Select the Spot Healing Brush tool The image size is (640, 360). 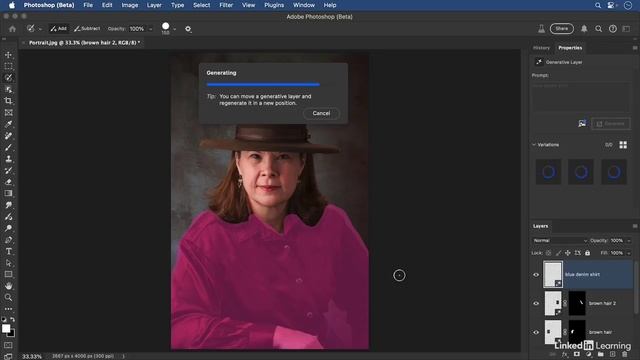click(8, 136)
